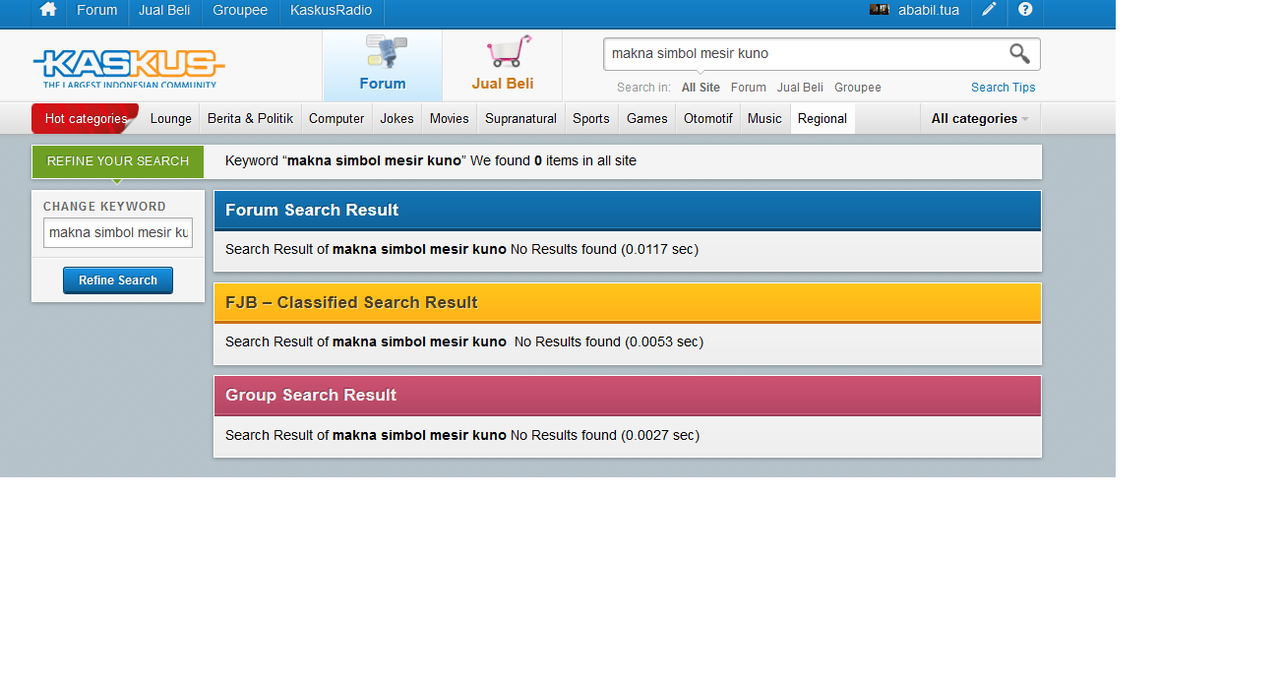Set search scope to Groupee
Viewport: 1280px width, 683px height.
(858, 88)
